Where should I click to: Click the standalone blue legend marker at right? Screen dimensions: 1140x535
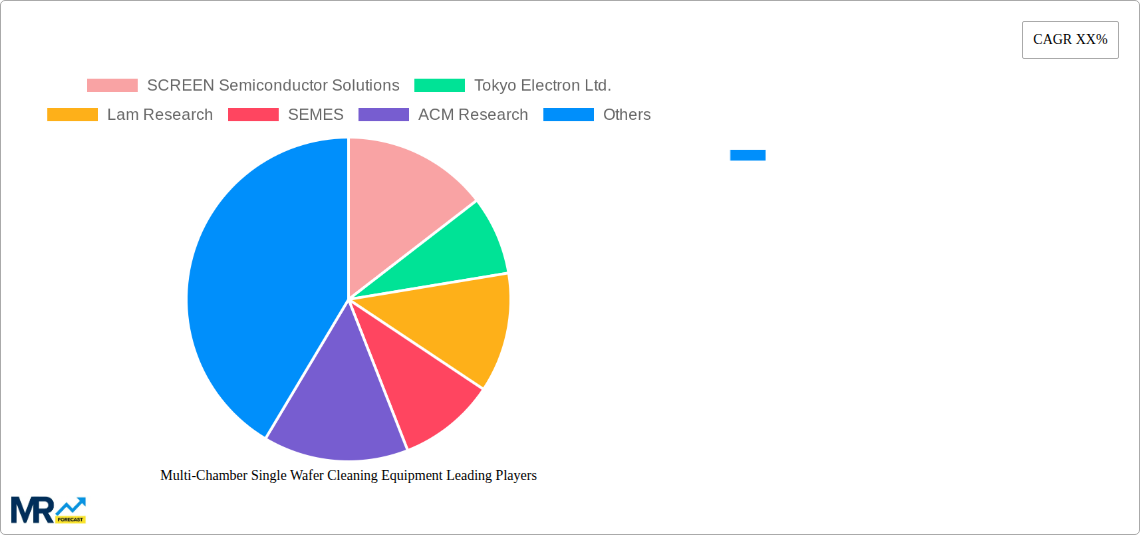click(747, 155)
